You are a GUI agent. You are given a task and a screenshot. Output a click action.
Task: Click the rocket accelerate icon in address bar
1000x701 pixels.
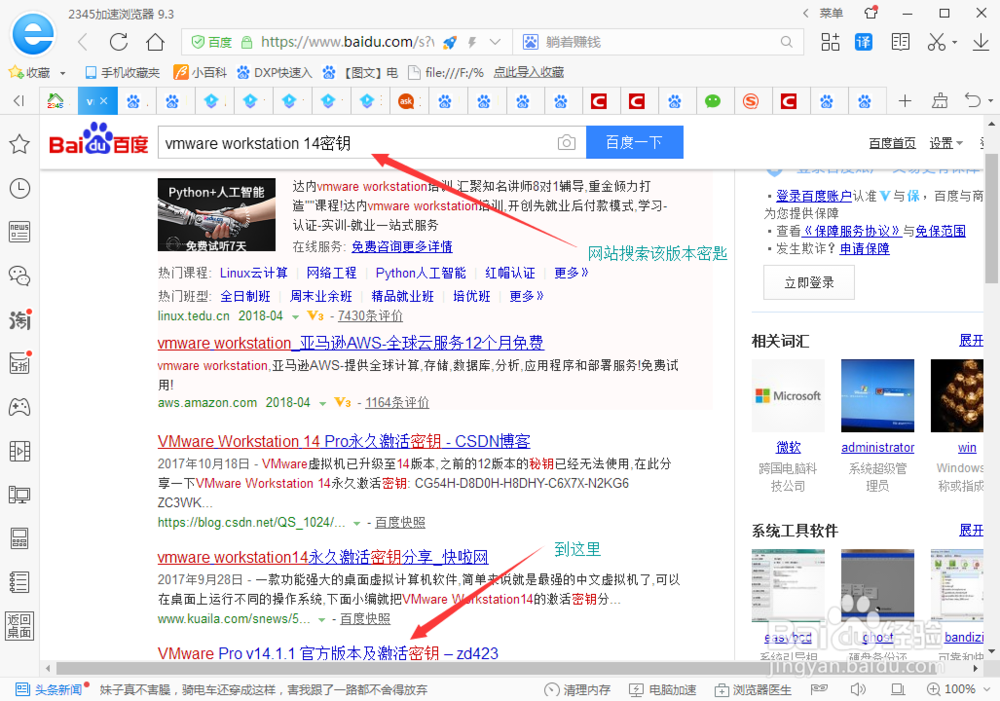[x=450, y=42]
